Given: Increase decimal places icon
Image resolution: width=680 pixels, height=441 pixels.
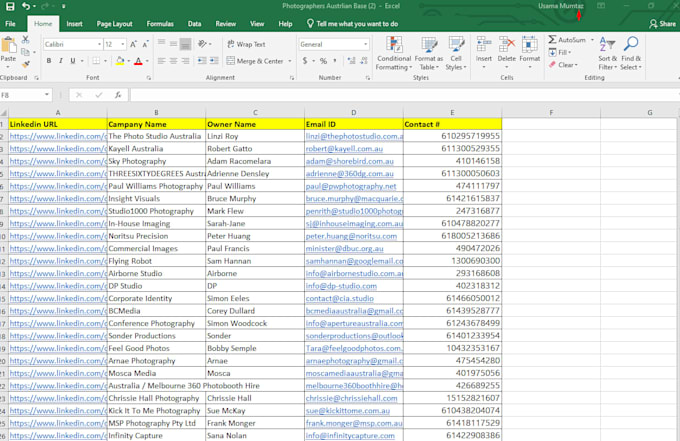Looking at the screenshot, I should [351, 61].
